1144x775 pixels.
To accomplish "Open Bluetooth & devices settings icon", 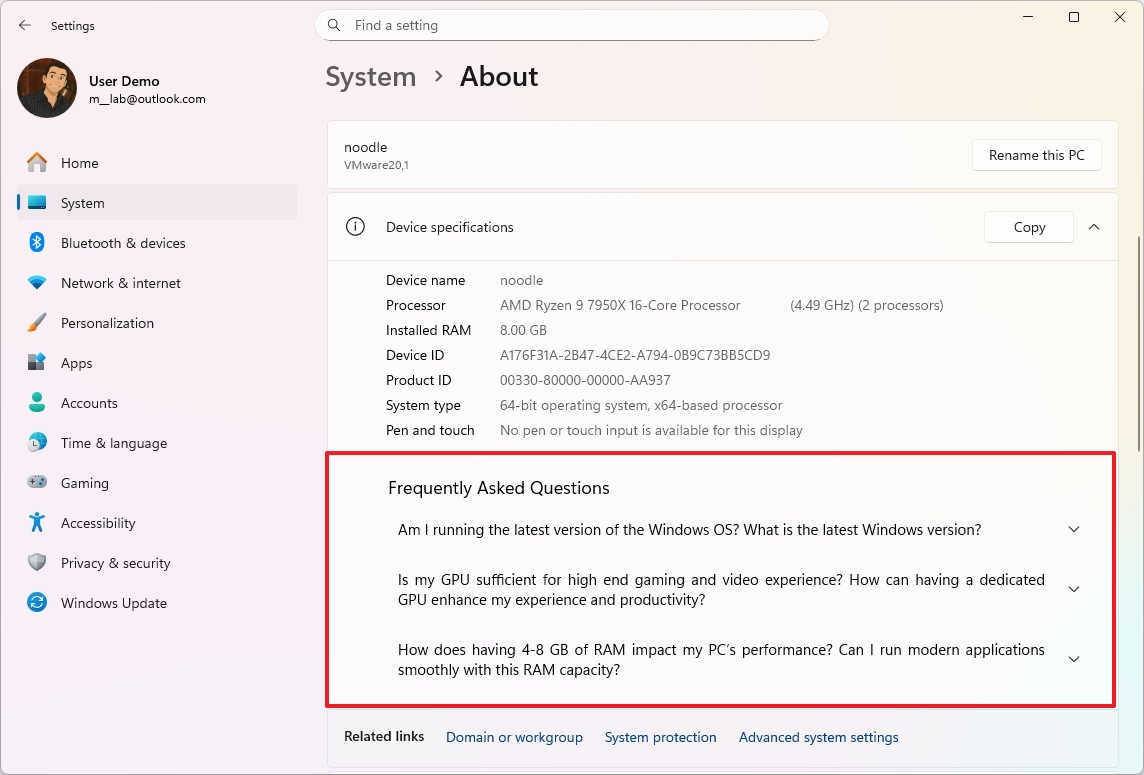I will (37, 243).
